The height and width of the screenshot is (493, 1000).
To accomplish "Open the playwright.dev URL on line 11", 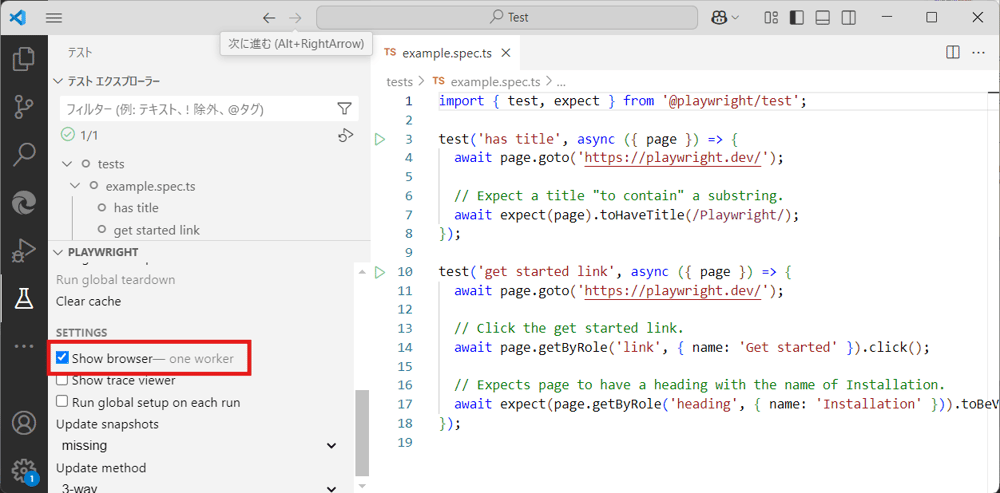I will pos(673,291).
